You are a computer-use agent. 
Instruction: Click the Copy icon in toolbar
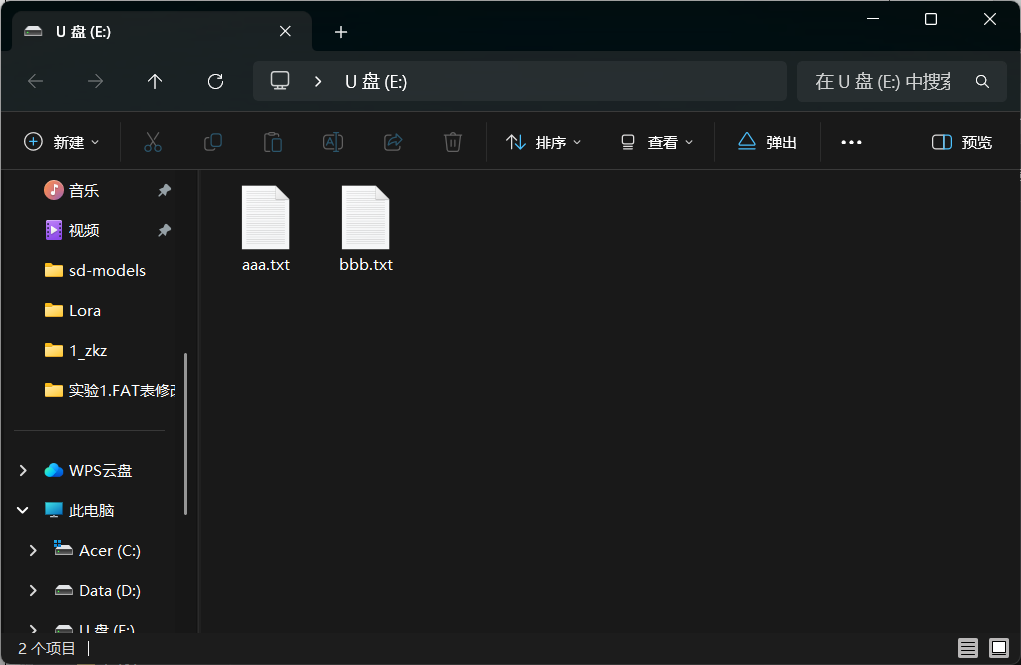pyautogui.click(x=212, y=142)
